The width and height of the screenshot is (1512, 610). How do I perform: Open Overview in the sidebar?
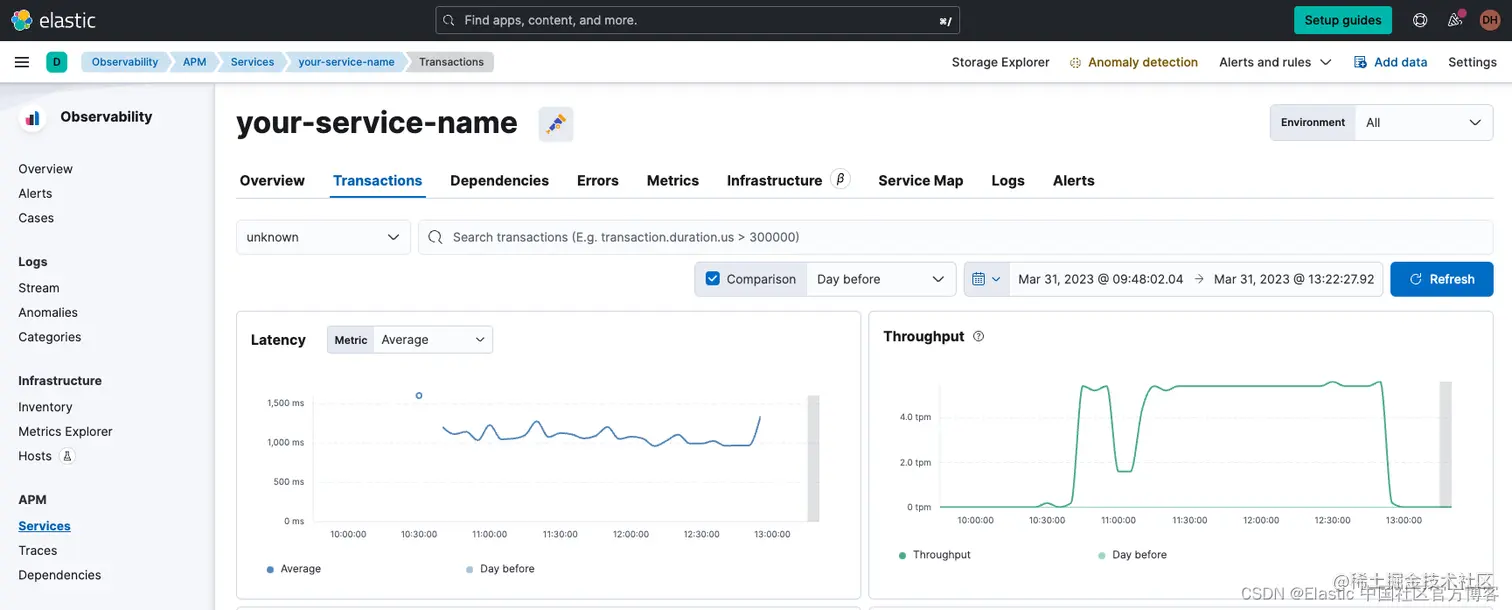(x=45, y=169)
